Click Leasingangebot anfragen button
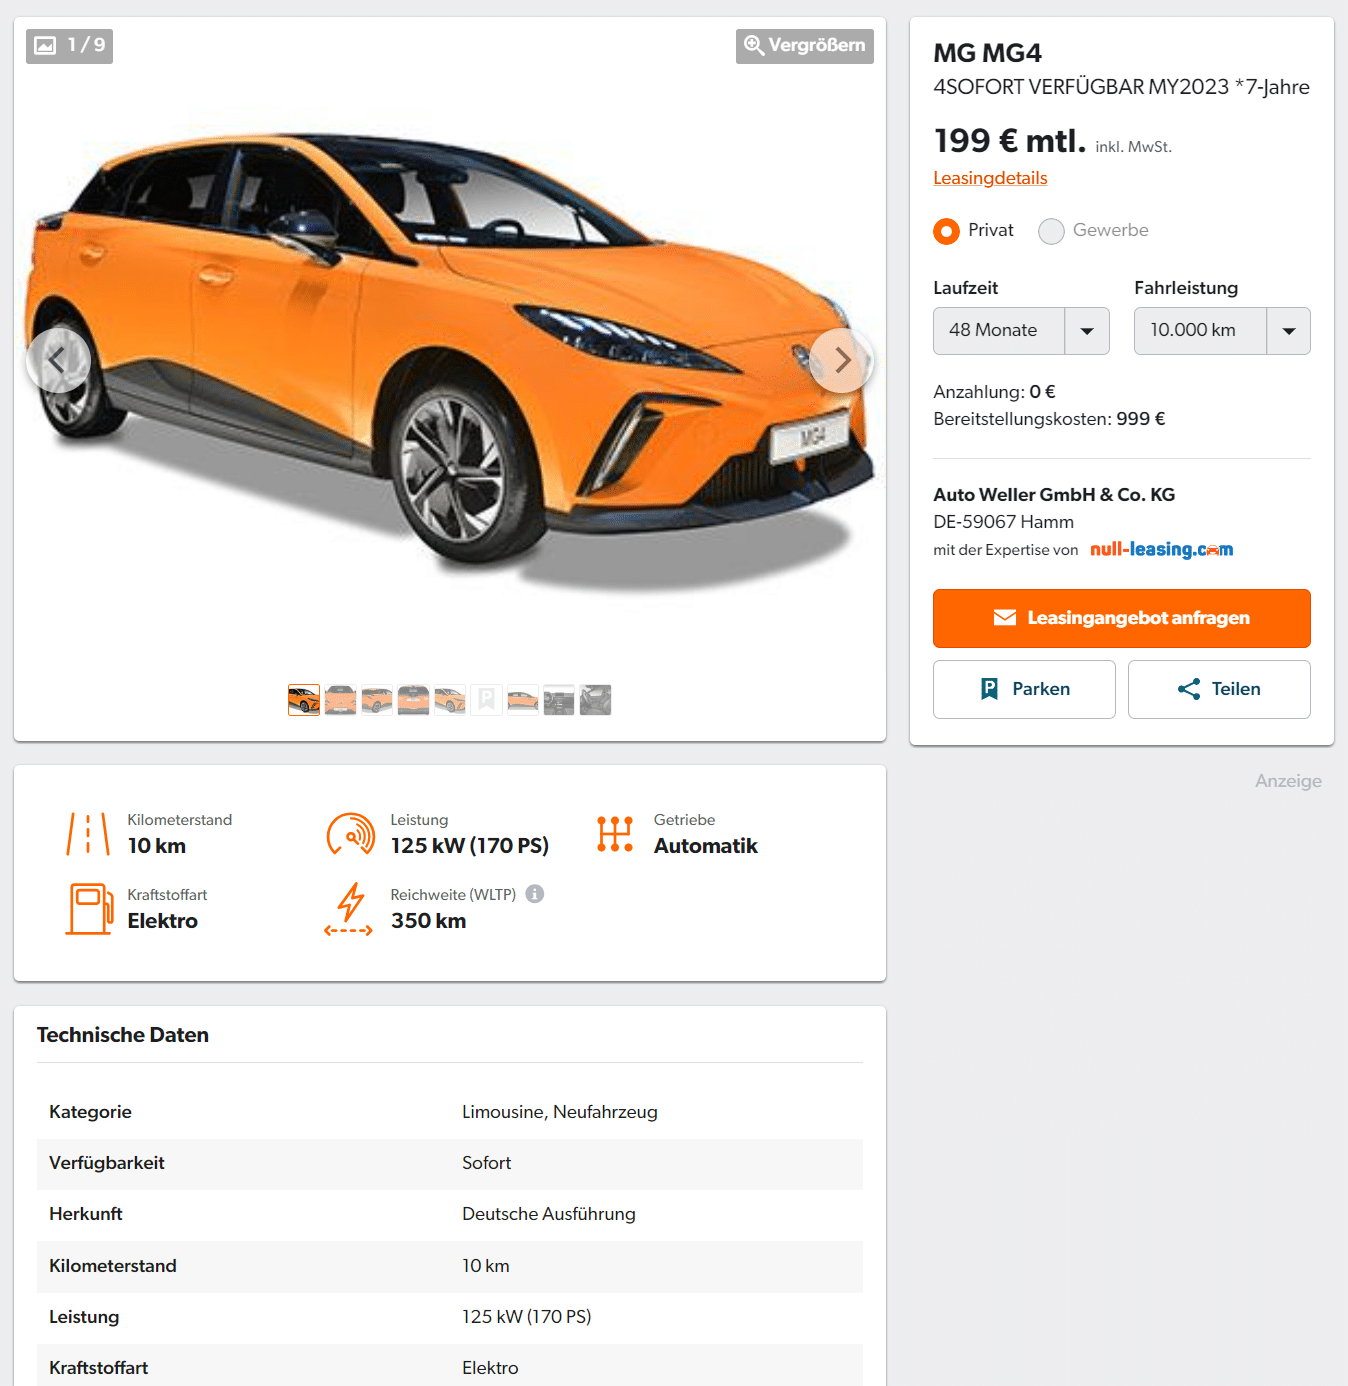Screen dimensions: 1348x1386 [x=1122, y=618]
